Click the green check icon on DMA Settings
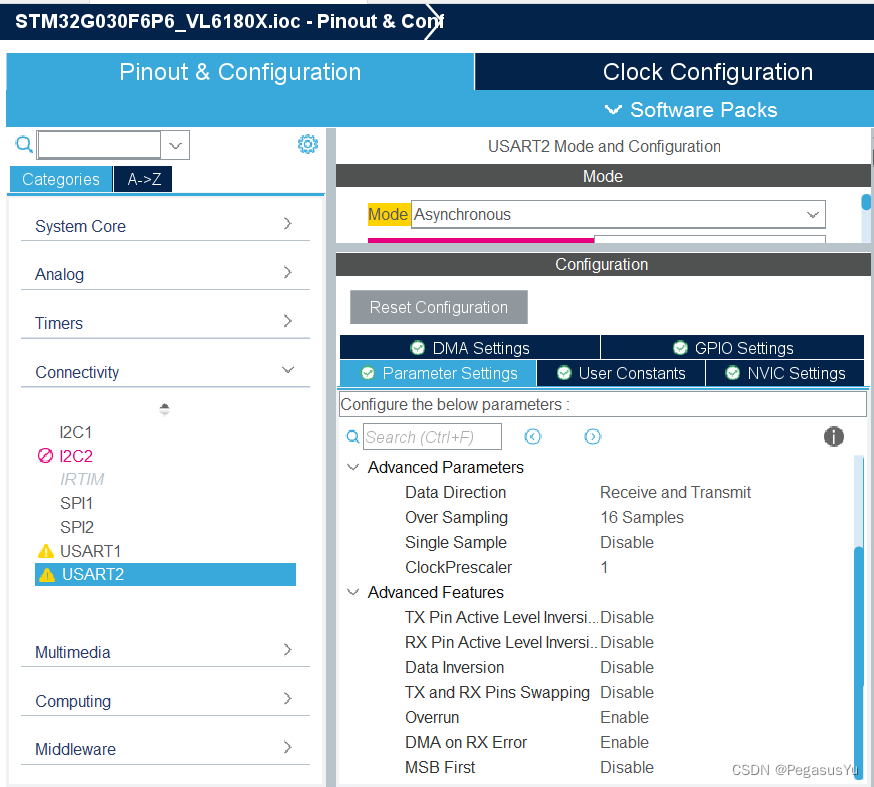874x787 pixels. coord(417,348)
